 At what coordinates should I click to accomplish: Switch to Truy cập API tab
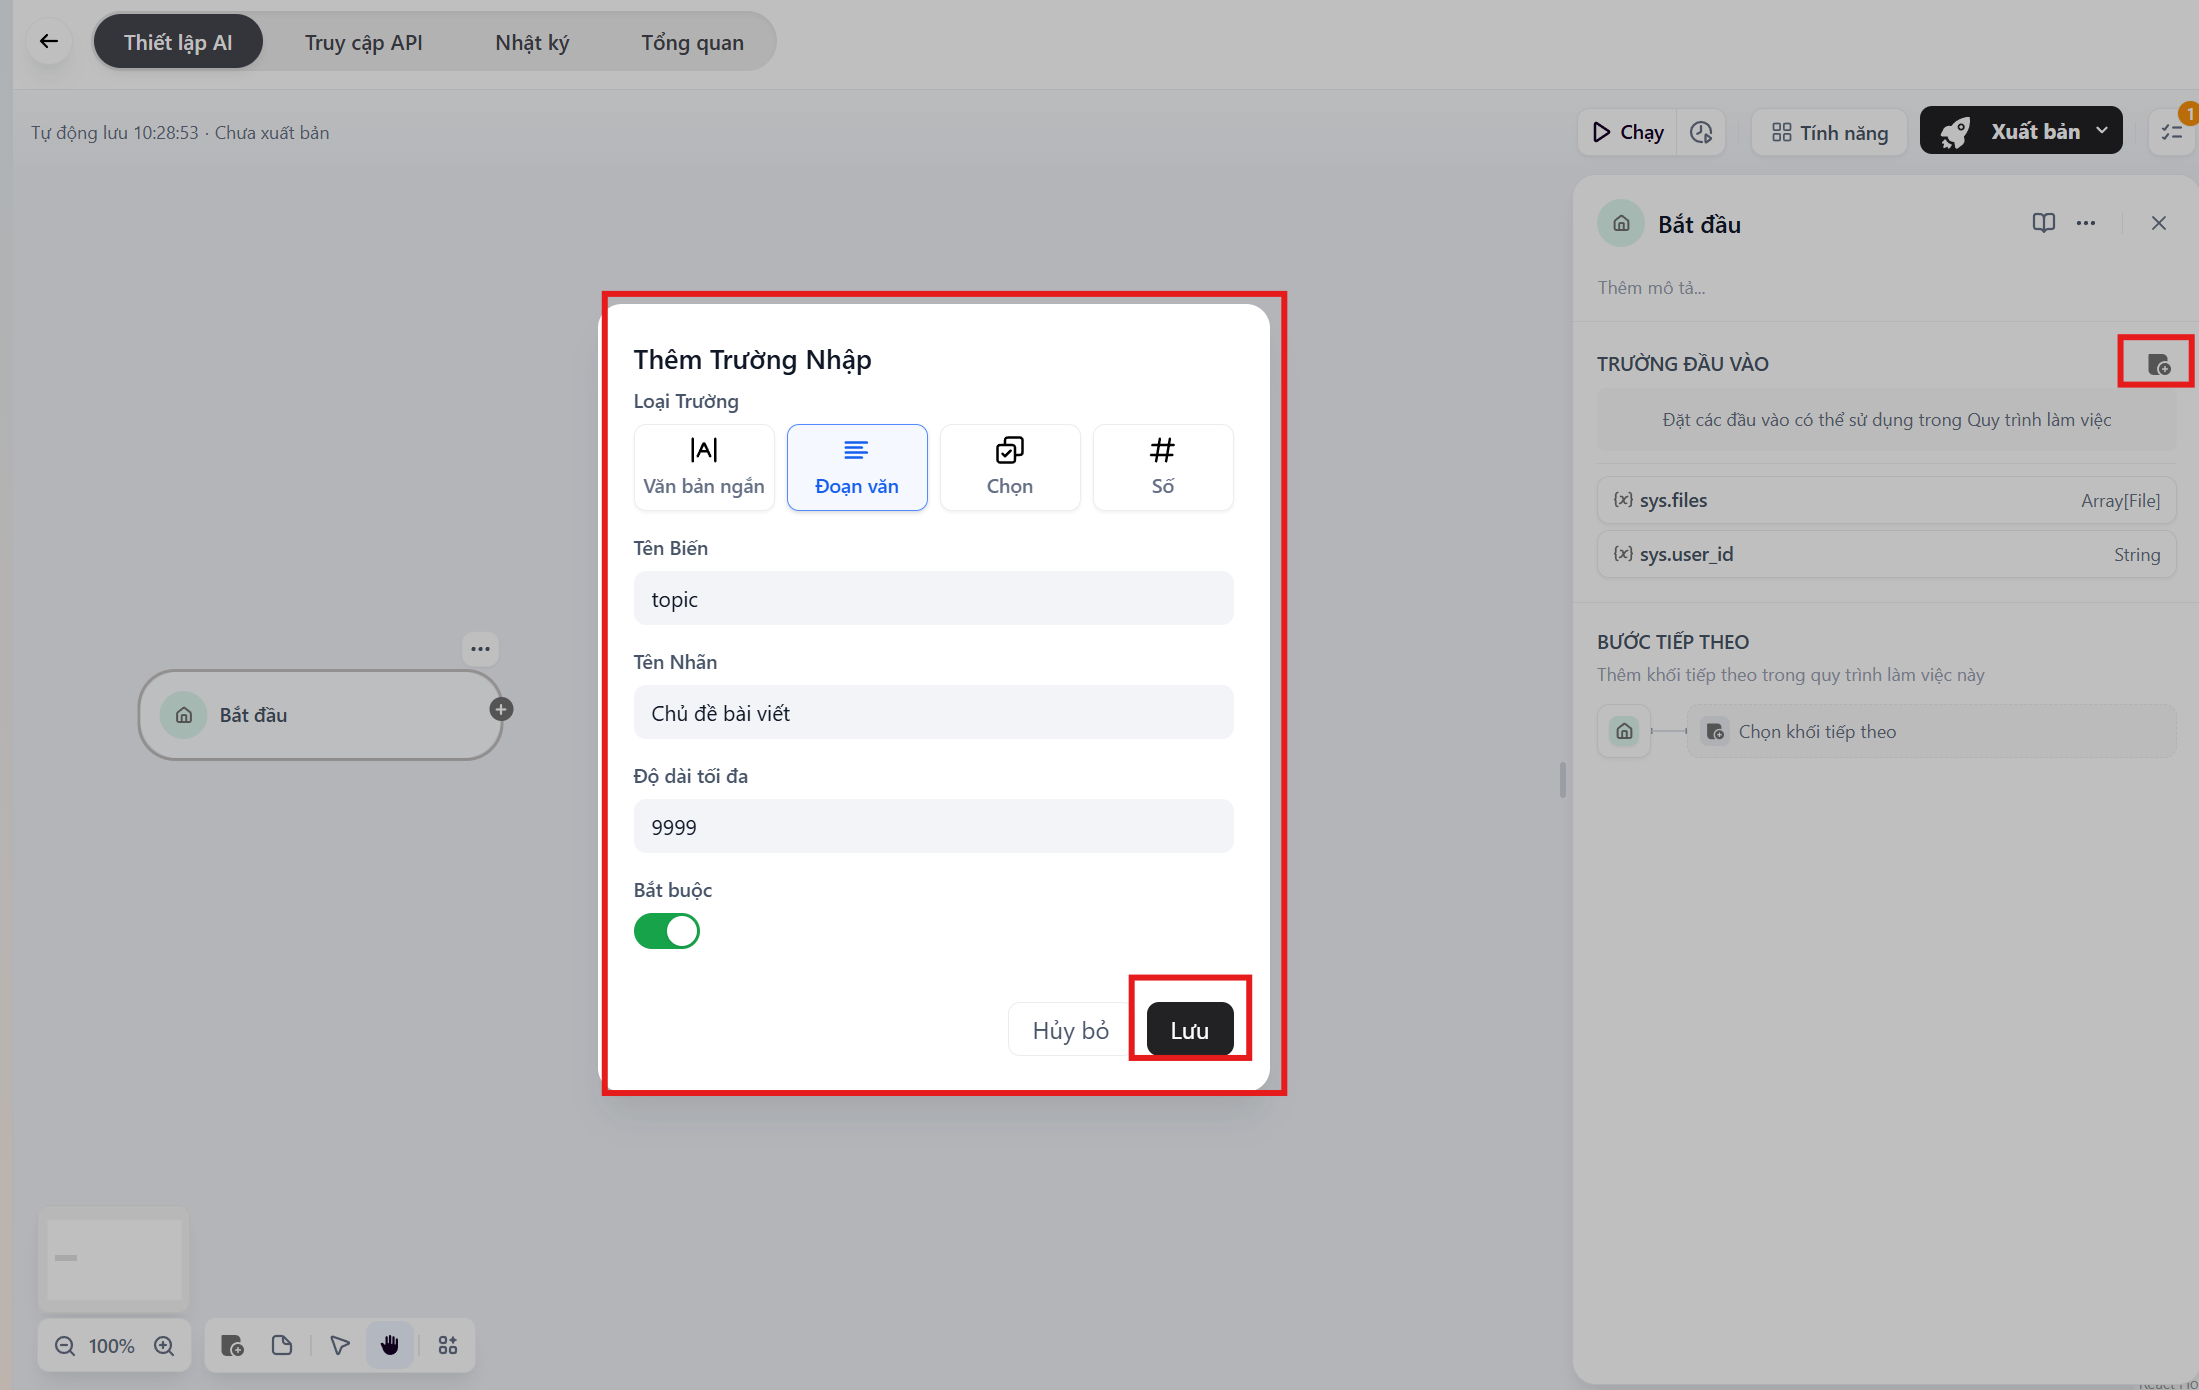(363, 42)
